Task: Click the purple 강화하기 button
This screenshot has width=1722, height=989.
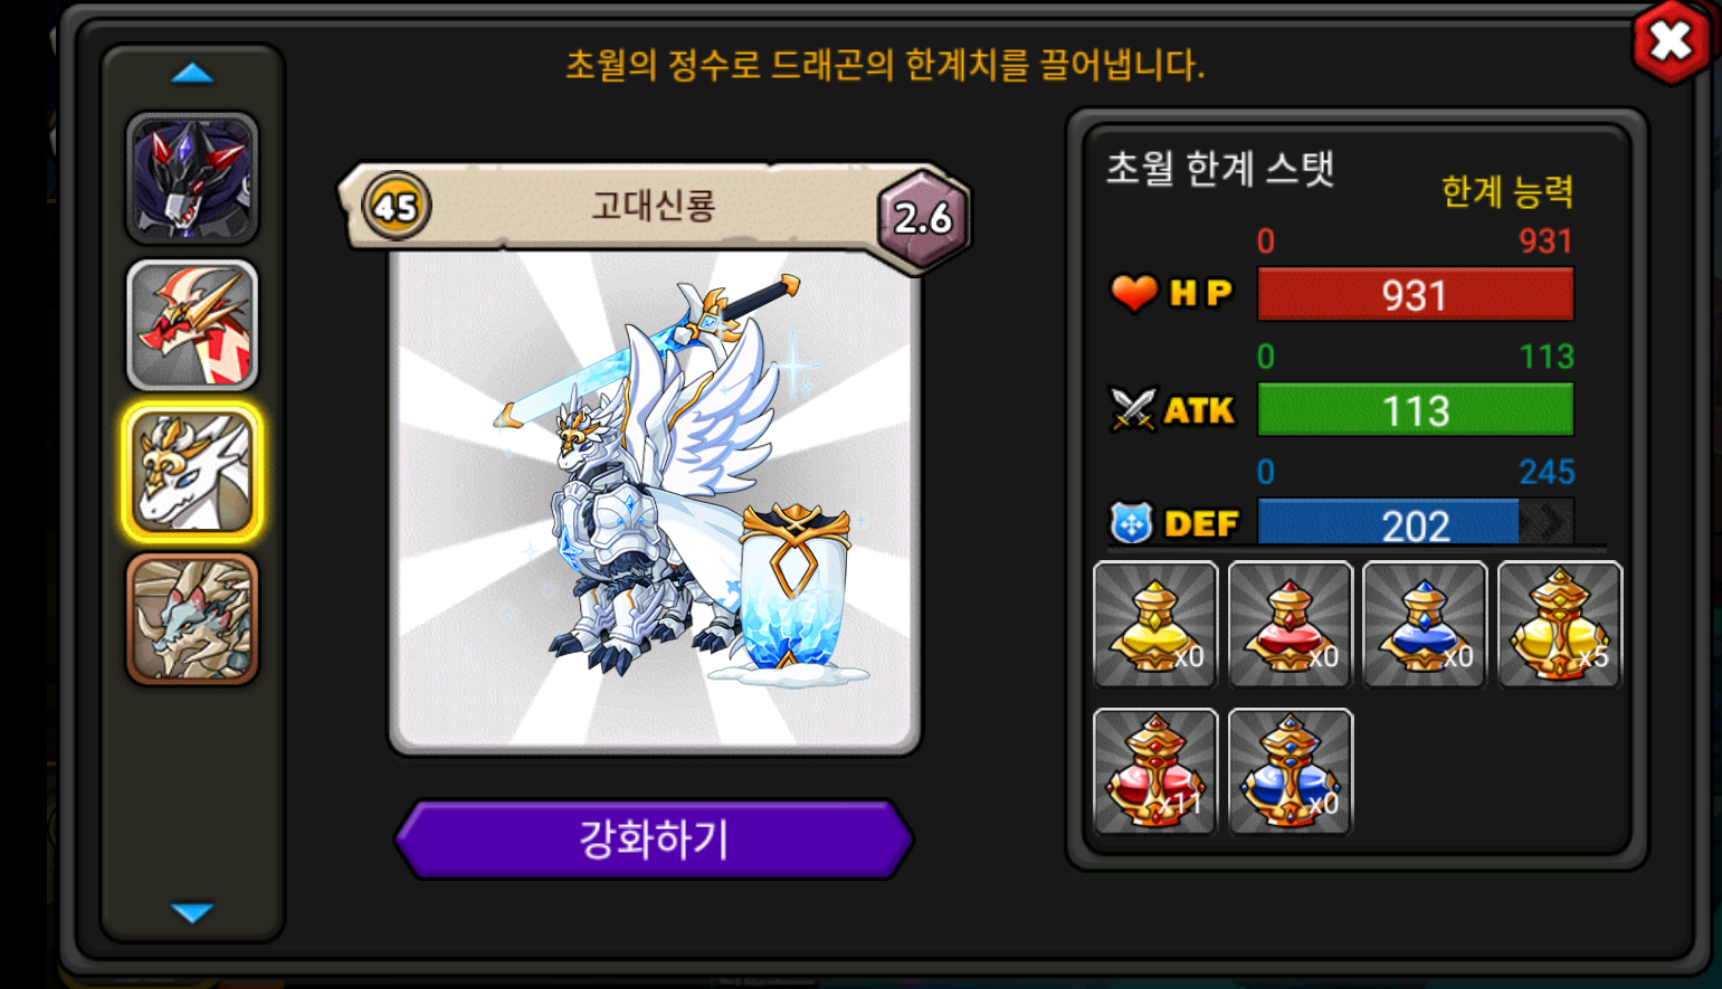Action: point(654,838)
